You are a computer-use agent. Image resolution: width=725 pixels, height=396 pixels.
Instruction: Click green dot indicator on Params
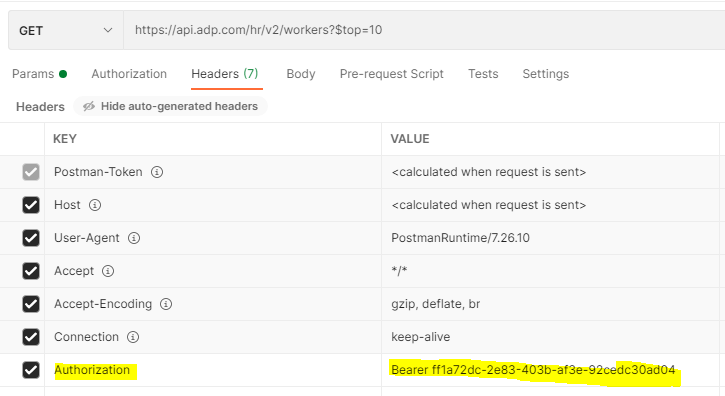coord(63,74)
